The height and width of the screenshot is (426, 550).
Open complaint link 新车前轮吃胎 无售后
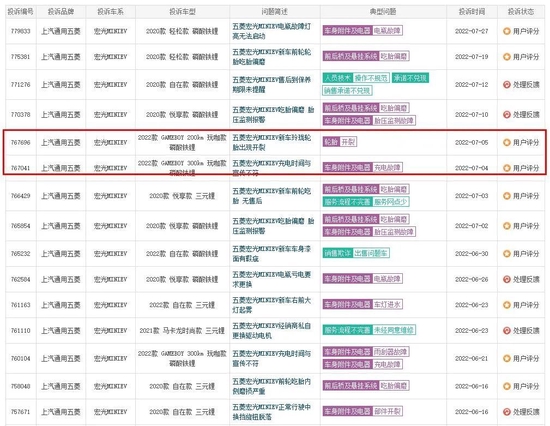pyautogui.click(x=271, y=196)
